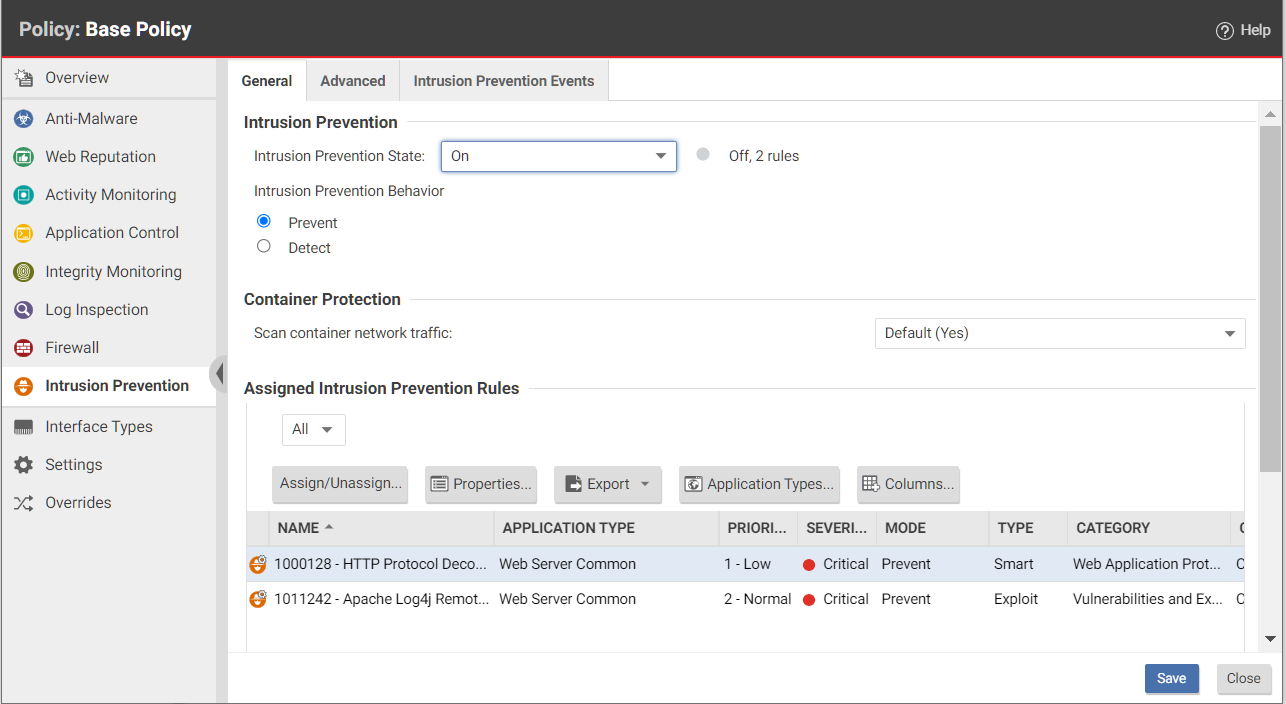Screen dimensions: 1286x704
Task: Collapse the sidebar with arrow handle
Action: [x=219, y=374]
